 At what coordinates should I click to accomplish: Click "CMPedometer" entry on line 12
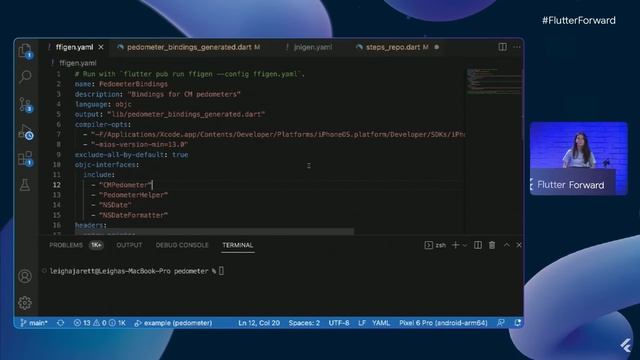pyautogui.click(x=125, y=185)
